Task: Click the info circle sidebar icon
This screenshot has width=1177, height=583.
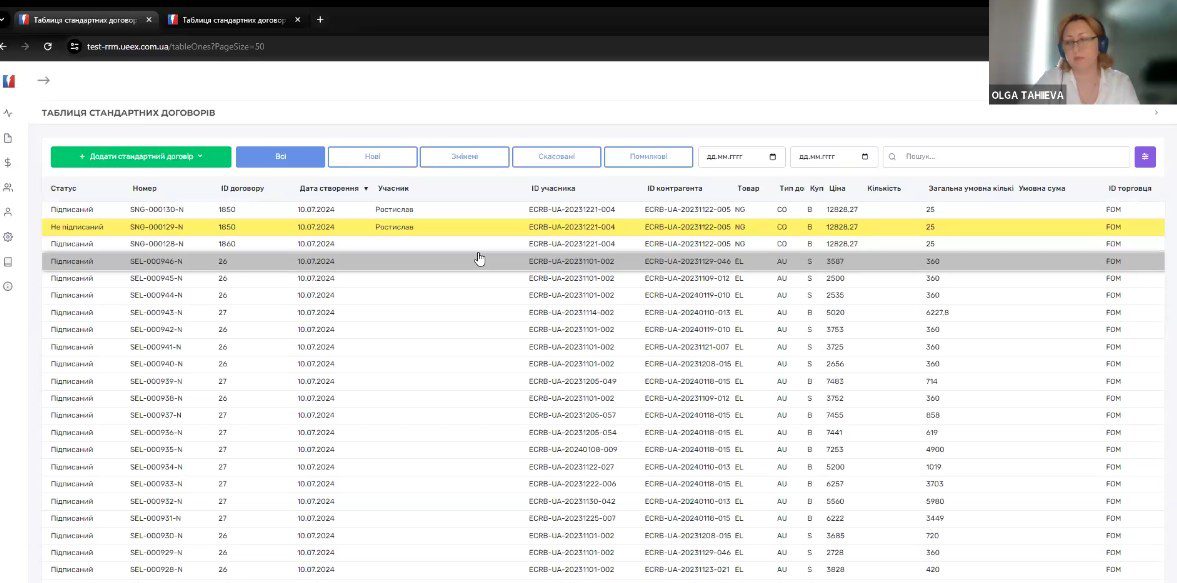Action: [x=8, y=286]
